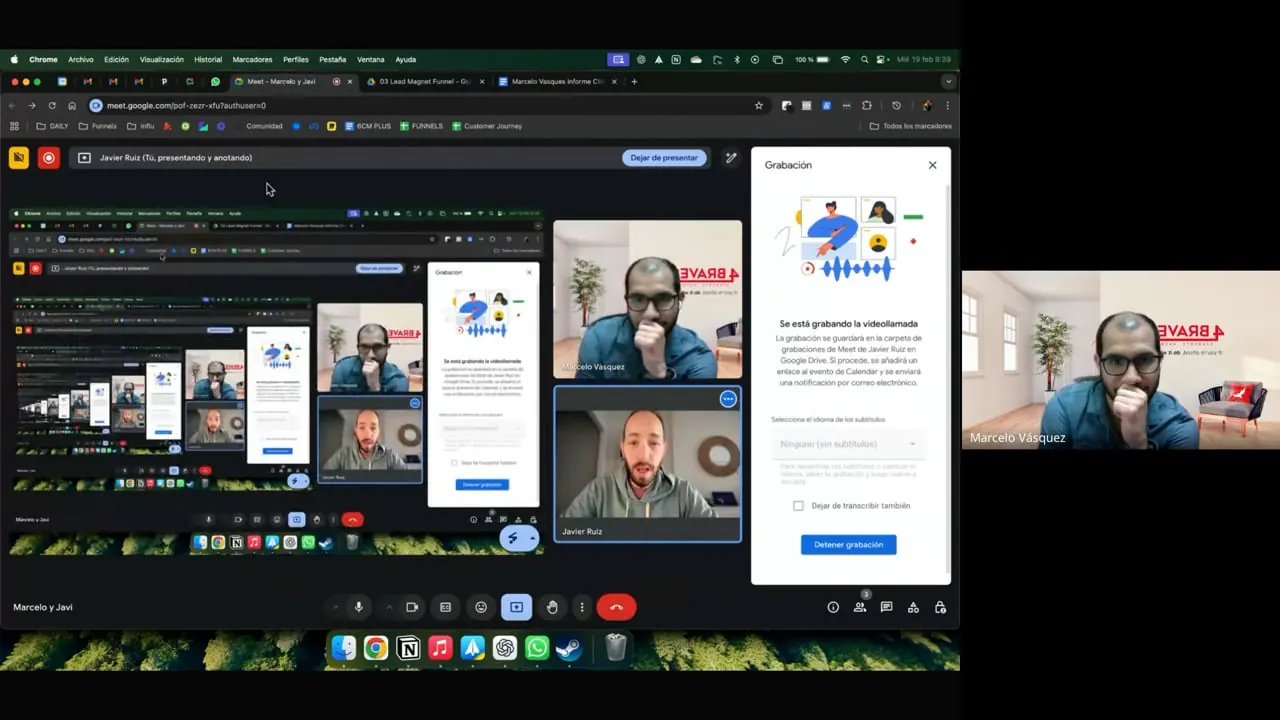
Task: Open Wi-Fi status in menu bar
Action: (x=845, y=59)
